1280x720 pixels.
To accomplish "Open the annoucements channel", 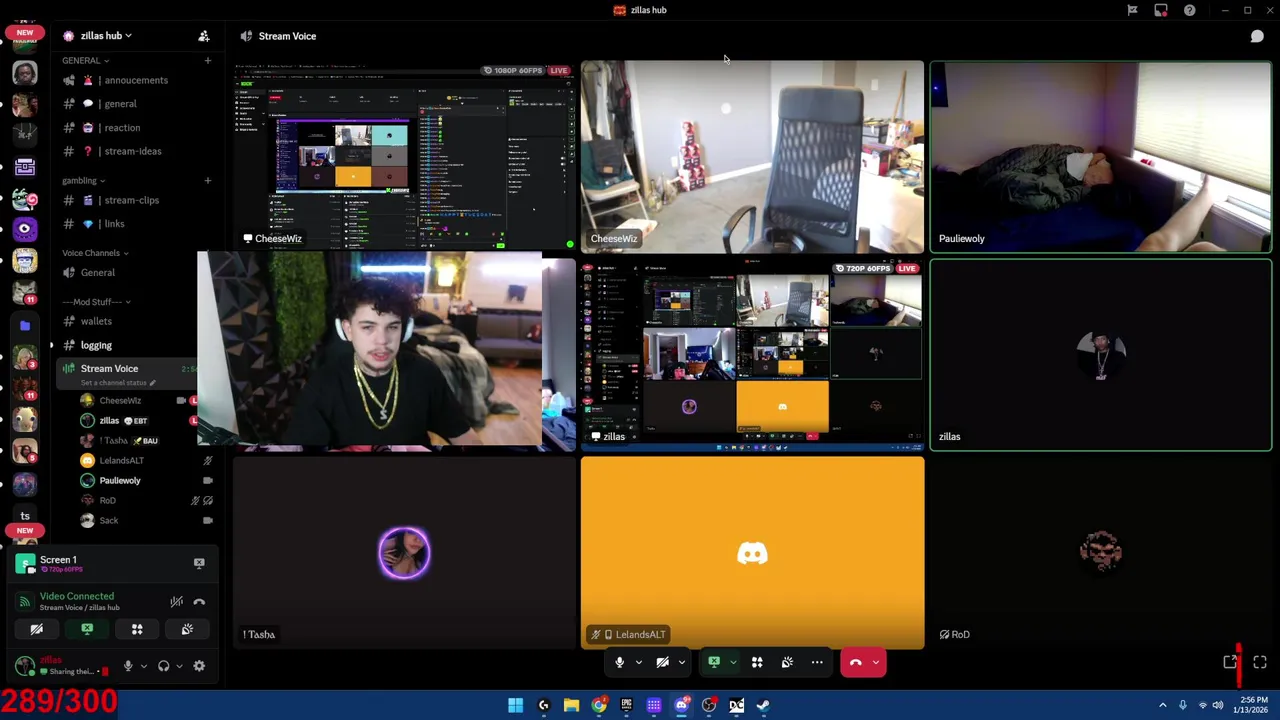I will [x=136, y=80].
